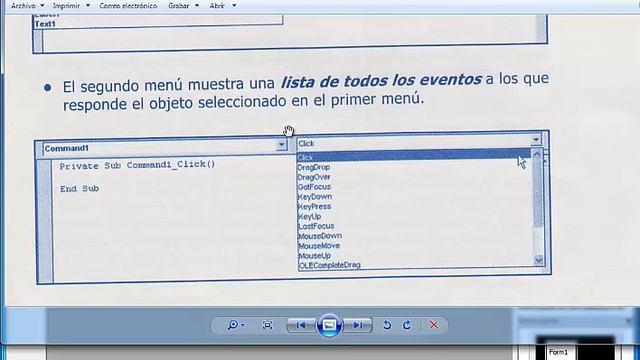Screen dimensions: 640x360
Task: Select GotFocus in the event list
Action: (314, 187)
